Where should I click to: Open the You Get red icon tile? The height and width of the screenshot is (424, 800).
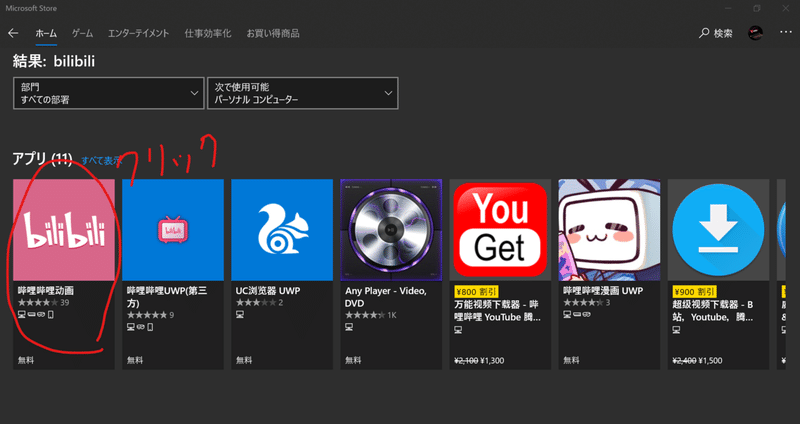[500, 230]
